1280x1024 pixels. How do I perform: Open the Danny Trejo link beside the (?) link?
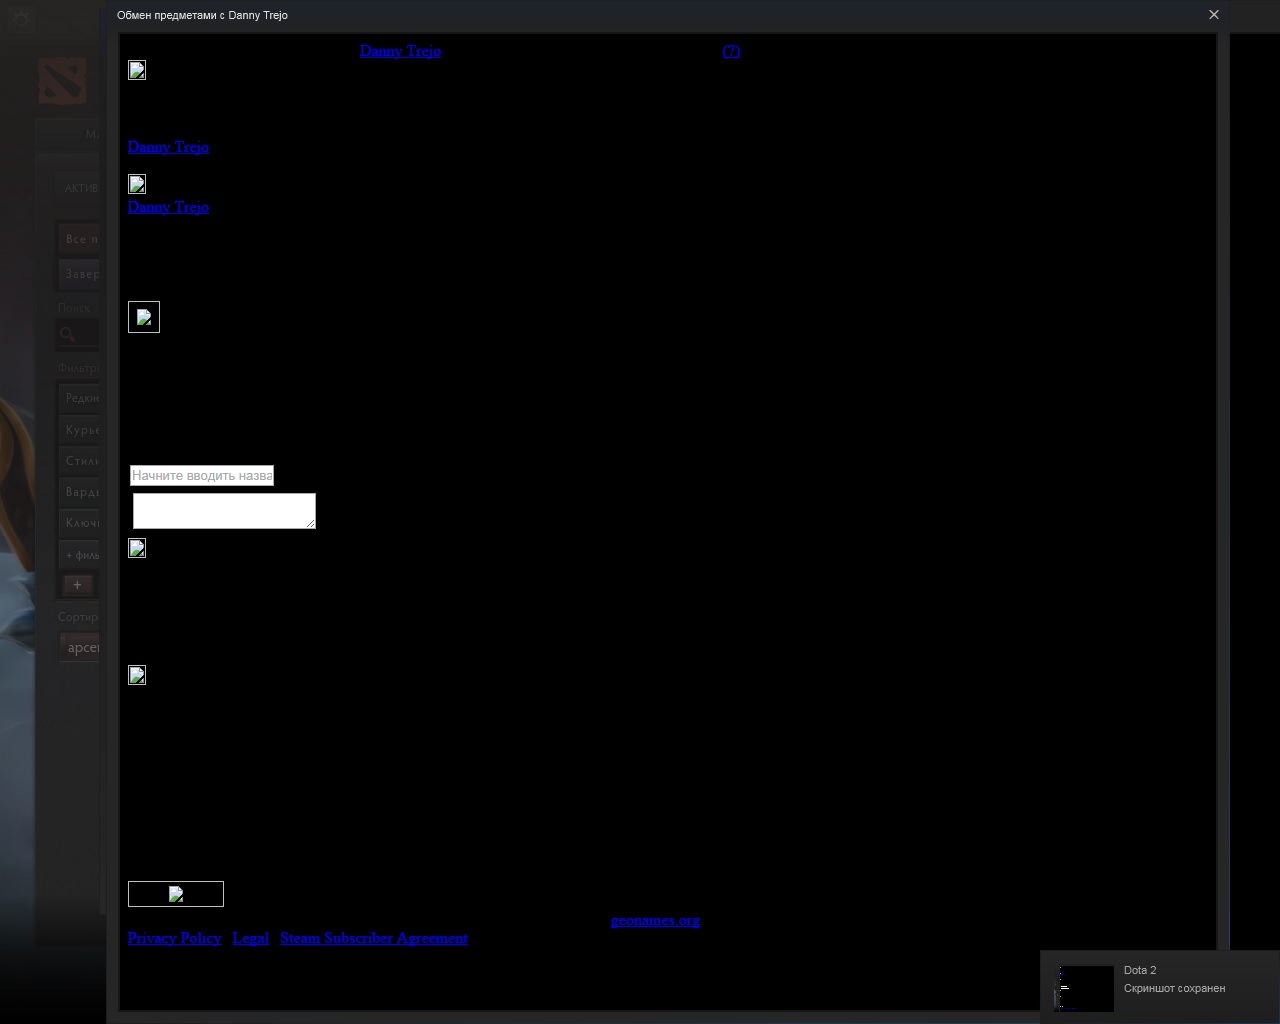pos(400,51)
